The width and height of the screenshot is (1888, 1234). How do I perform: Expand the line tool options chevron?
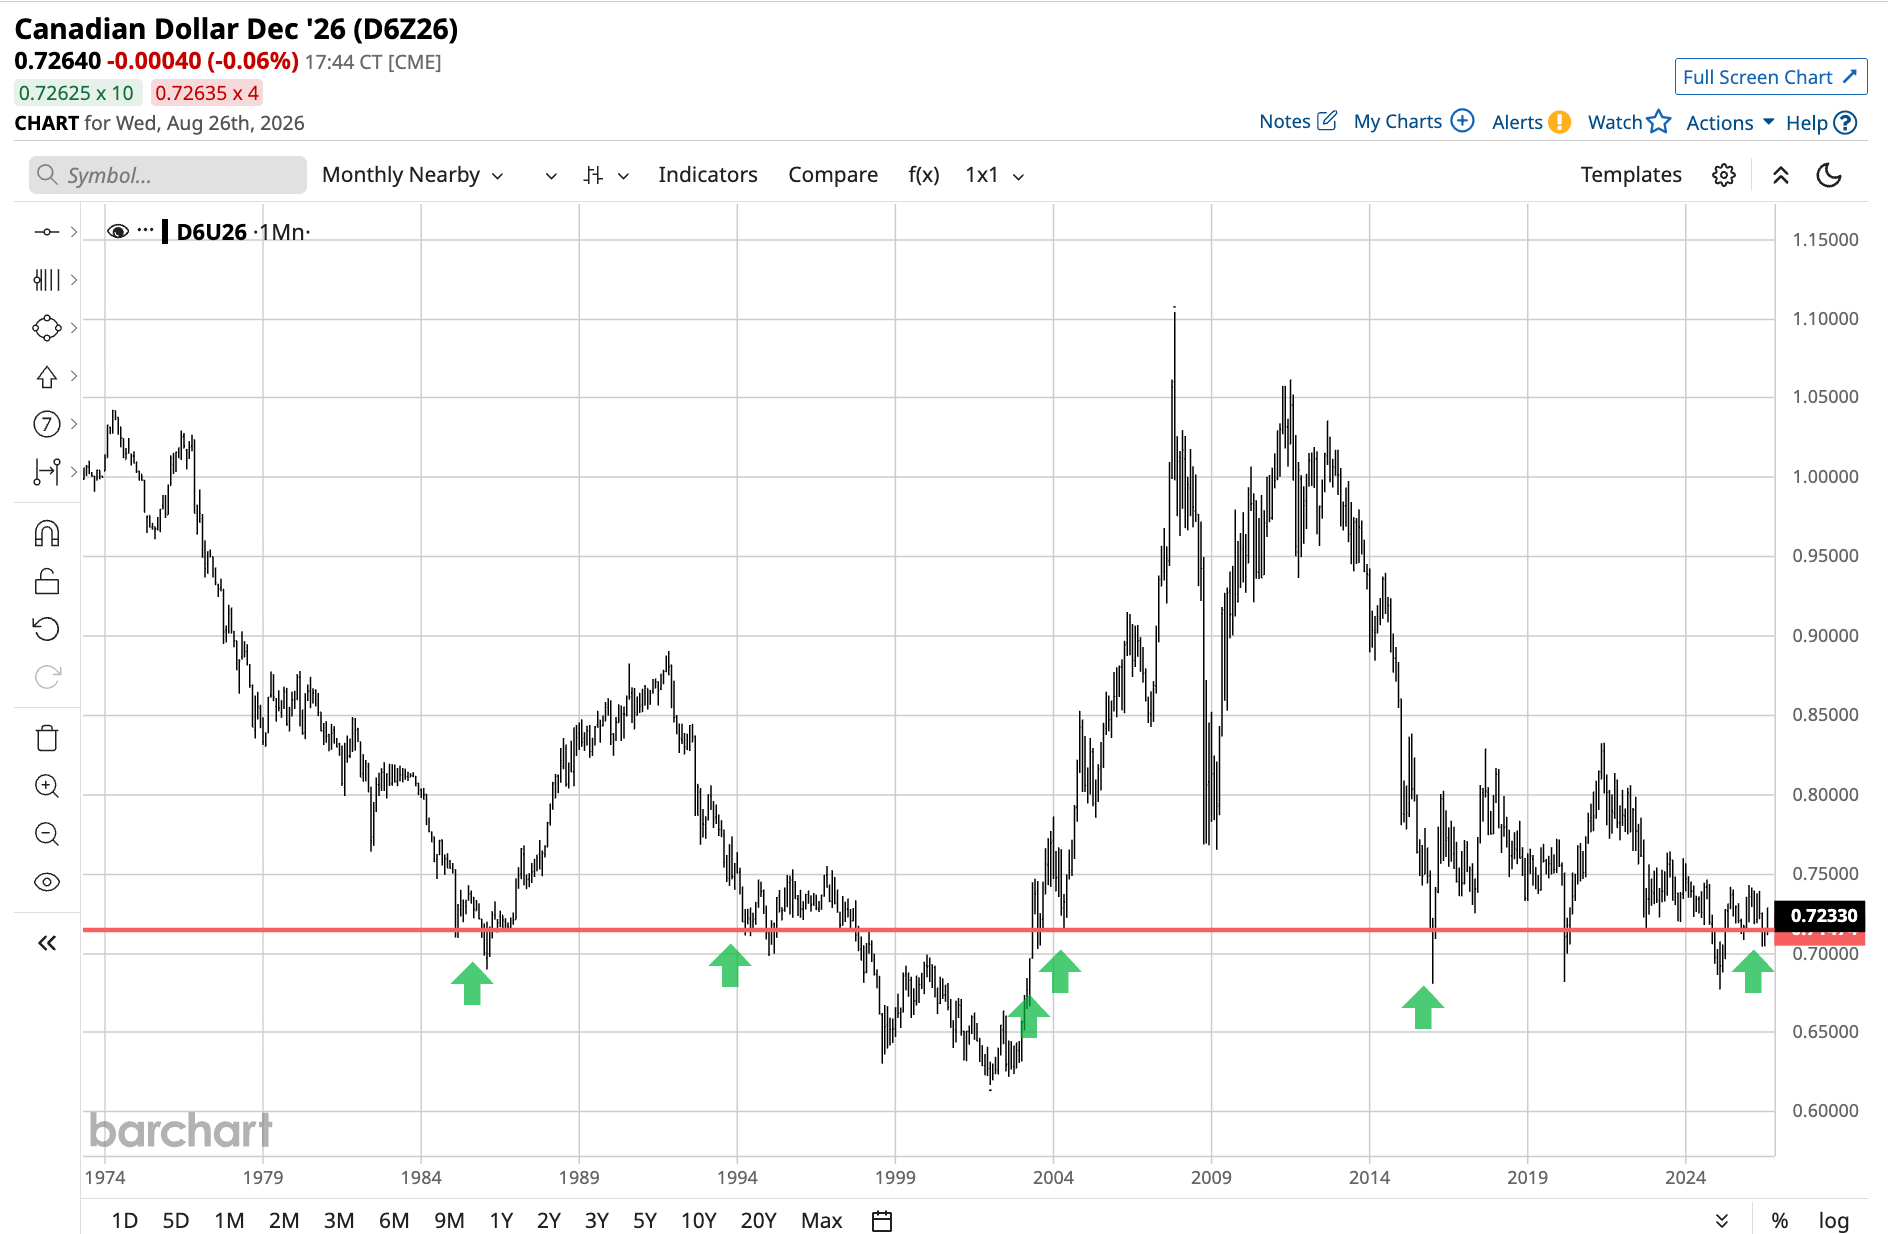point(74,232)
